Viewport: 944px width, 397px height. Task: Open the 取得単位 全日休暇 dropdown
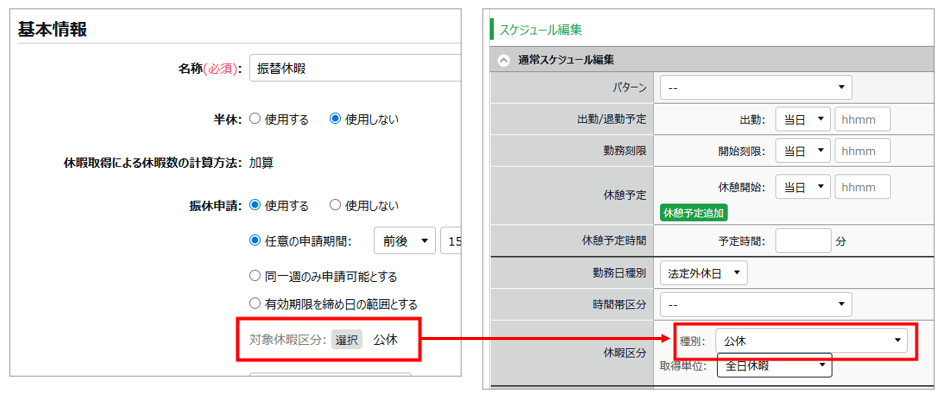(x=775, y=365)
